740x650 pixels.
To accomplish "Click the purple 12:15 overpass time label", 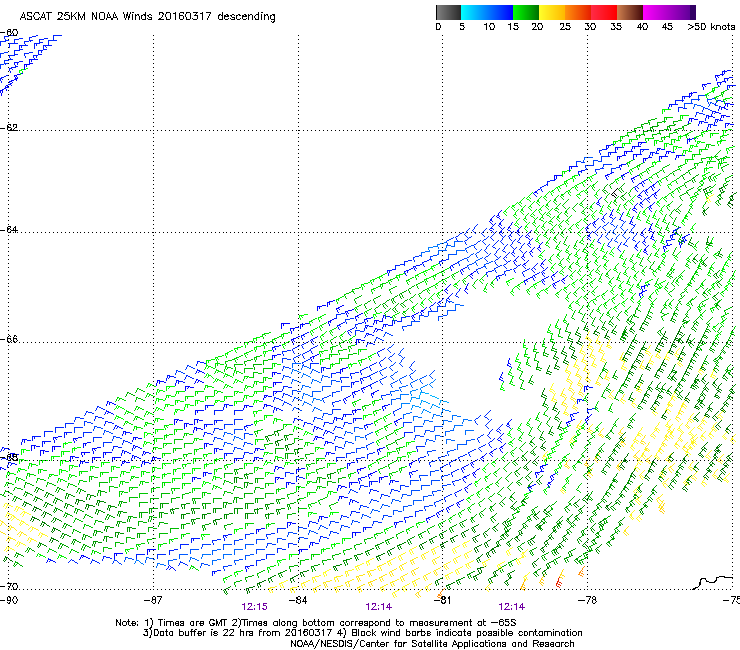I will coord(254,607).
